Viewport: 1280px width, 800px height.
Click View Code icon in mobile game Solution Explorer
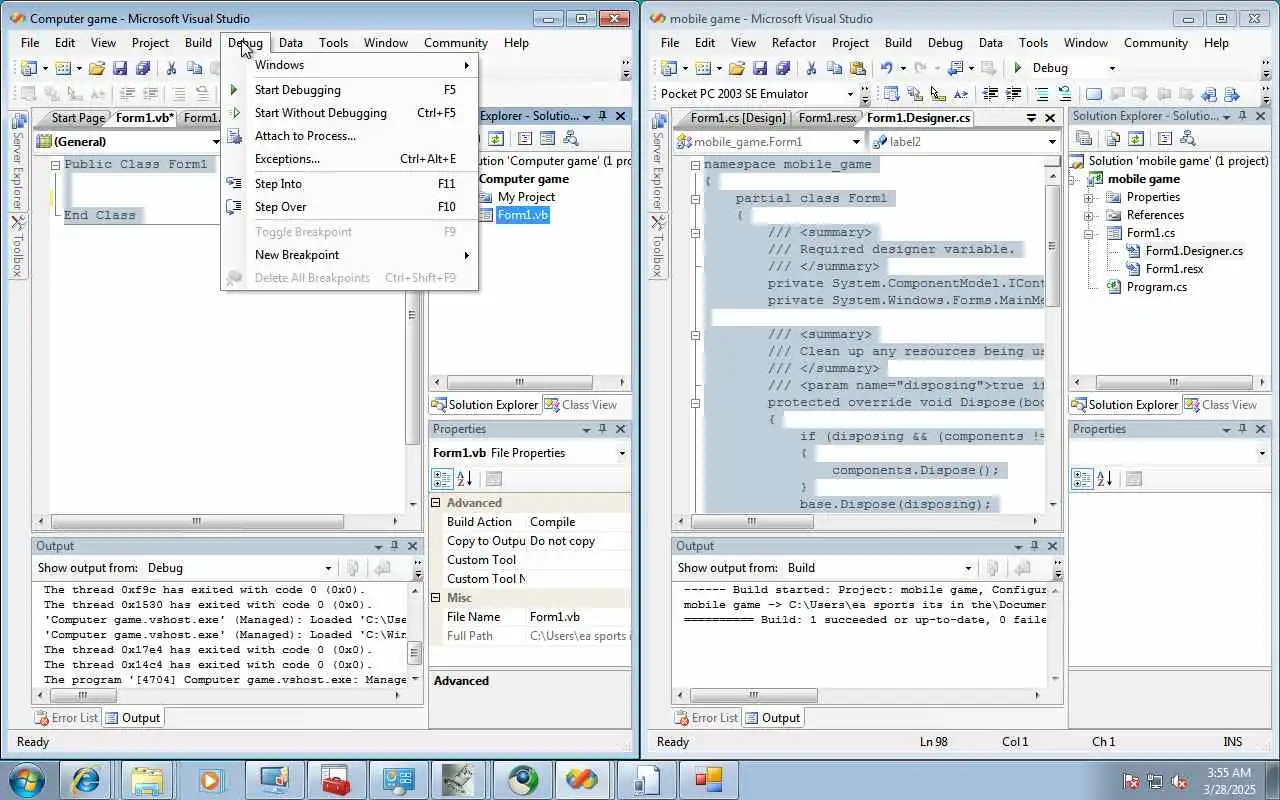click(1164, 139)
